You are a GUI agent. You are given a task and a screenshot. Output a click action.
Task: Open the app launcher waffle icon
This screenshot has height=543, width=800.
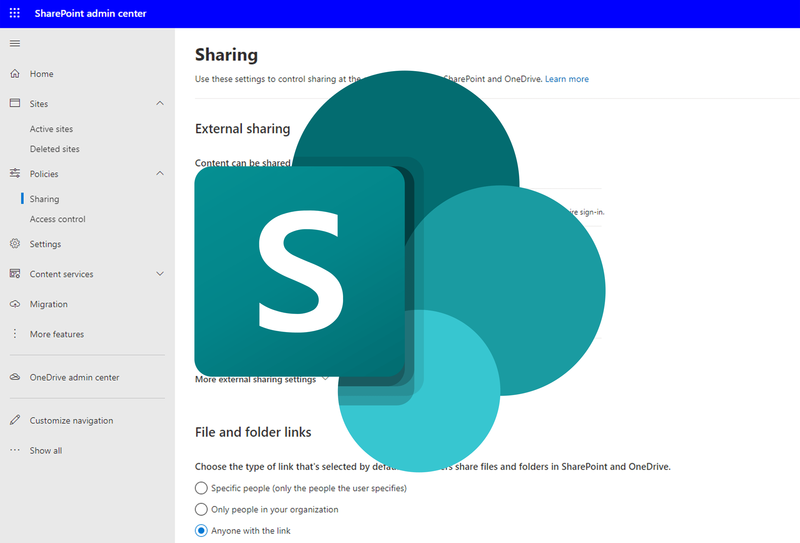[x=15, y=13]
